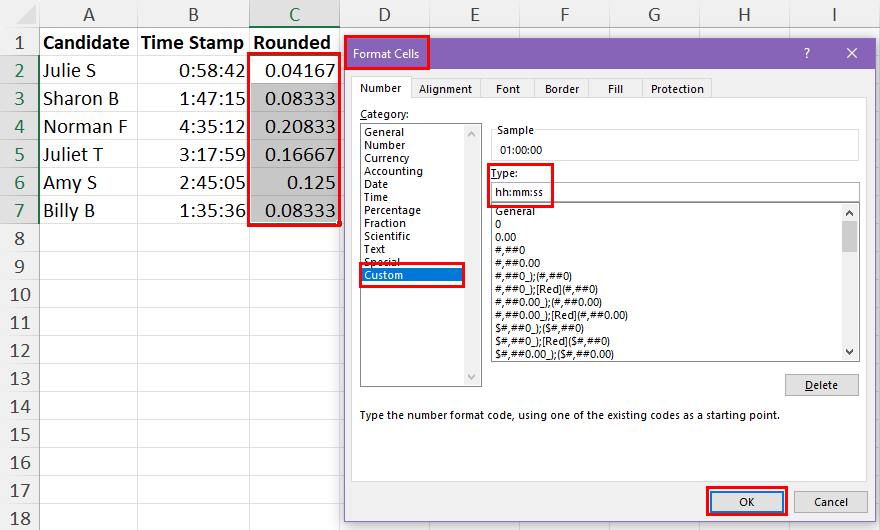
Task: Select row 12 header
Action: [20, 350]
